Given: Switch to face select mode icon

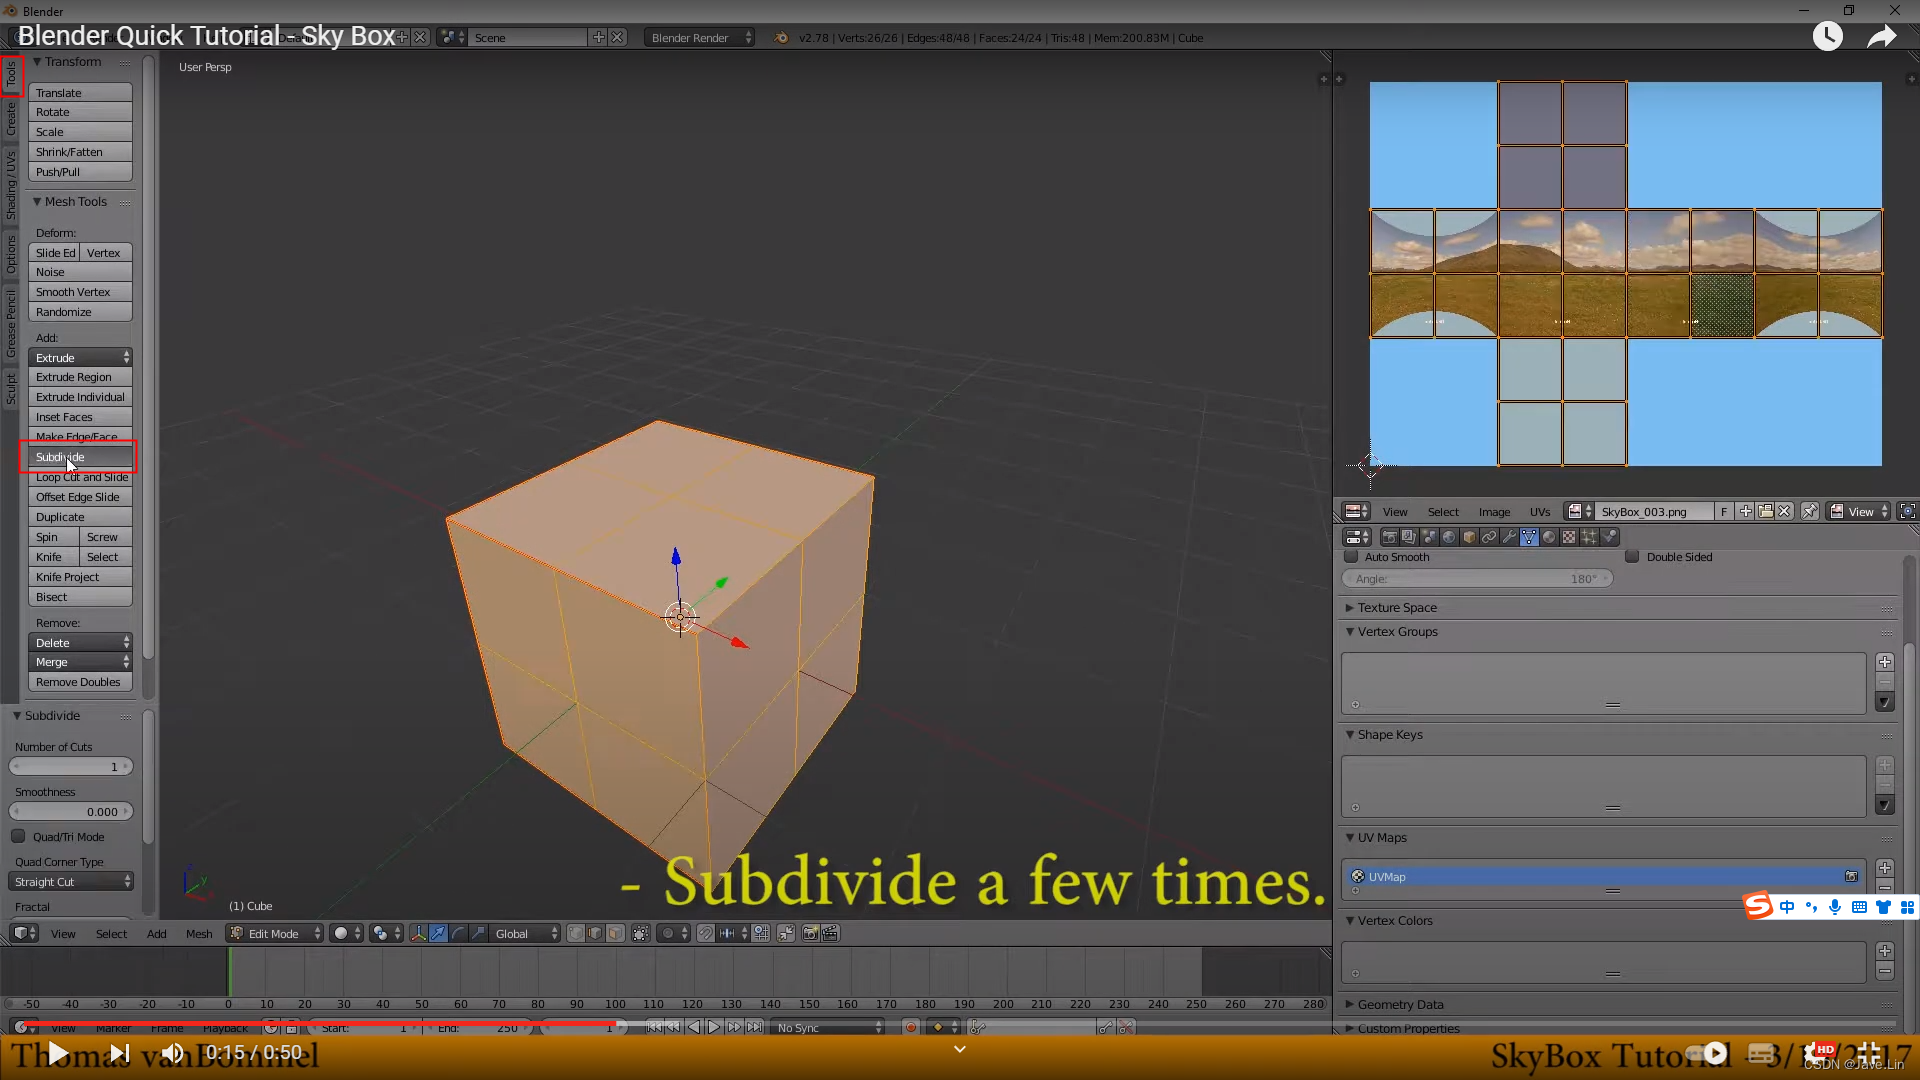Looking at the screenshot, I should click(615, 933).
